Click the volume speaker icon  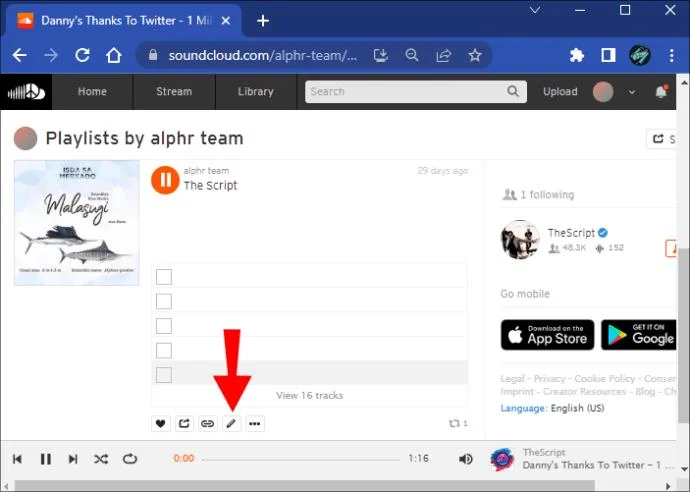pyautogui.click(x=466, y=459)
